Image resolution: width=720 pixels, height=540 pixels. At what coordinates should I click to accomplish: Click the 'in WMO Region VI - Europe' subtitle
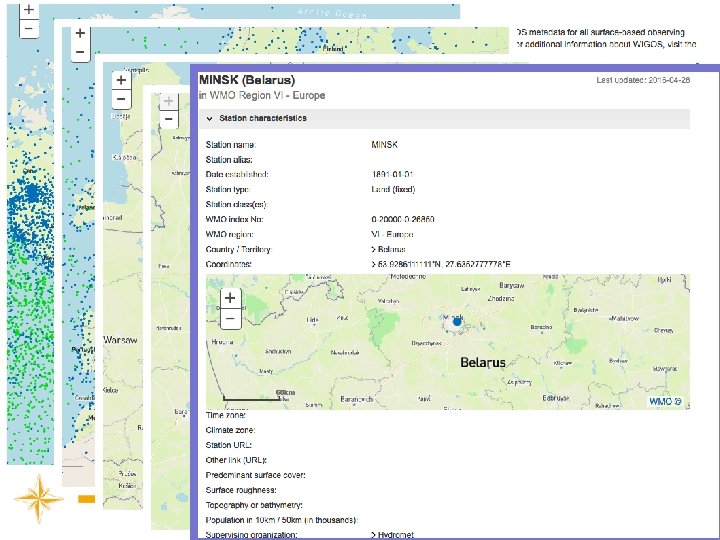pos(262,96)
